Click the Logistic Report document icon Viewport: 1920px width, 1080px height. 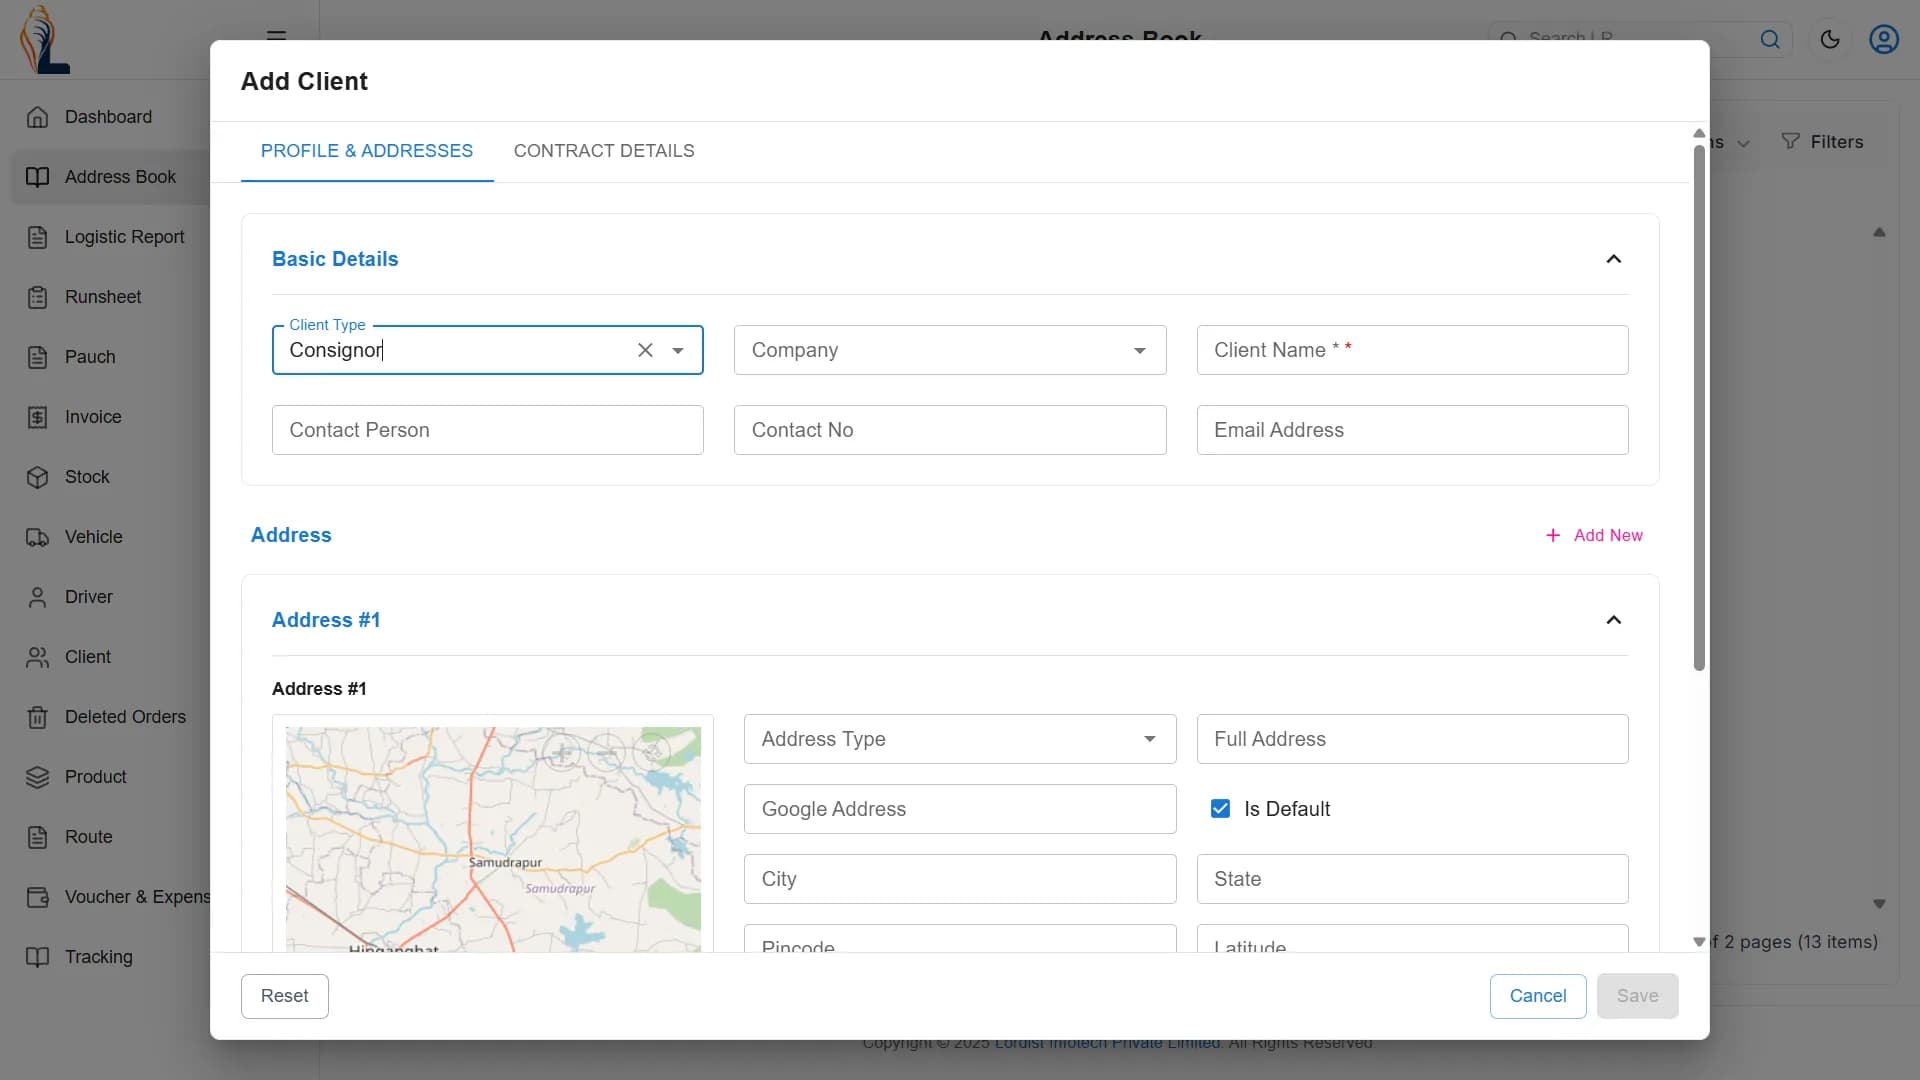(x=37, y=237)
